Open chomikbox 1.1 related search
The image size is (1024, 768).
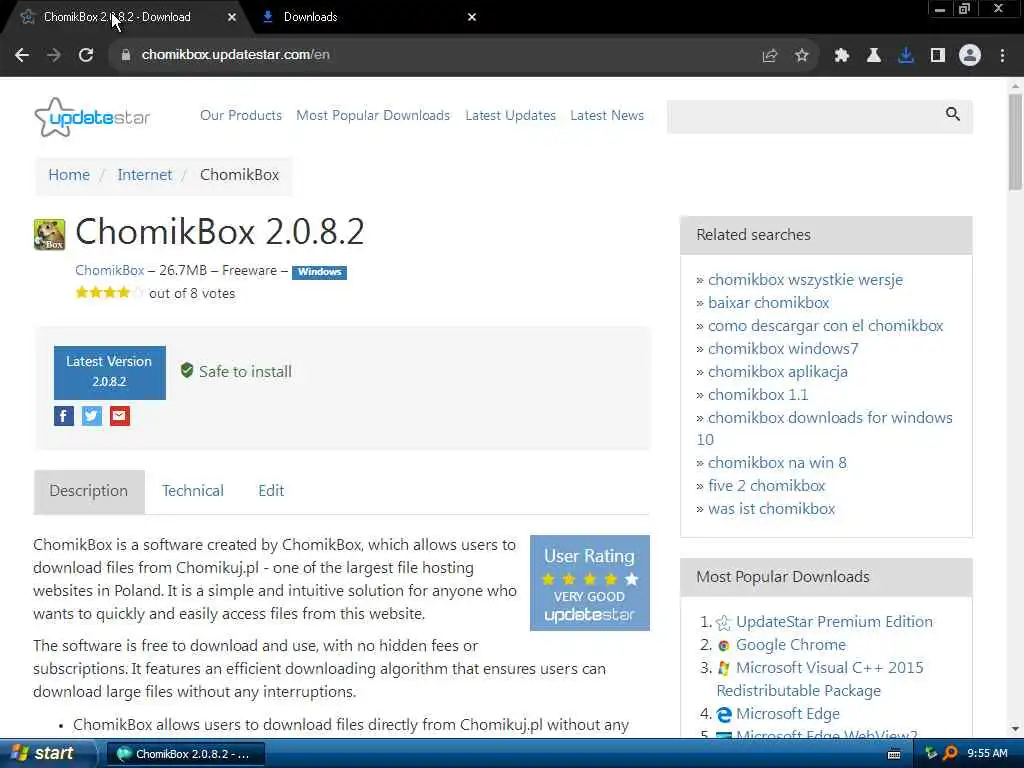tap(758, 395)
